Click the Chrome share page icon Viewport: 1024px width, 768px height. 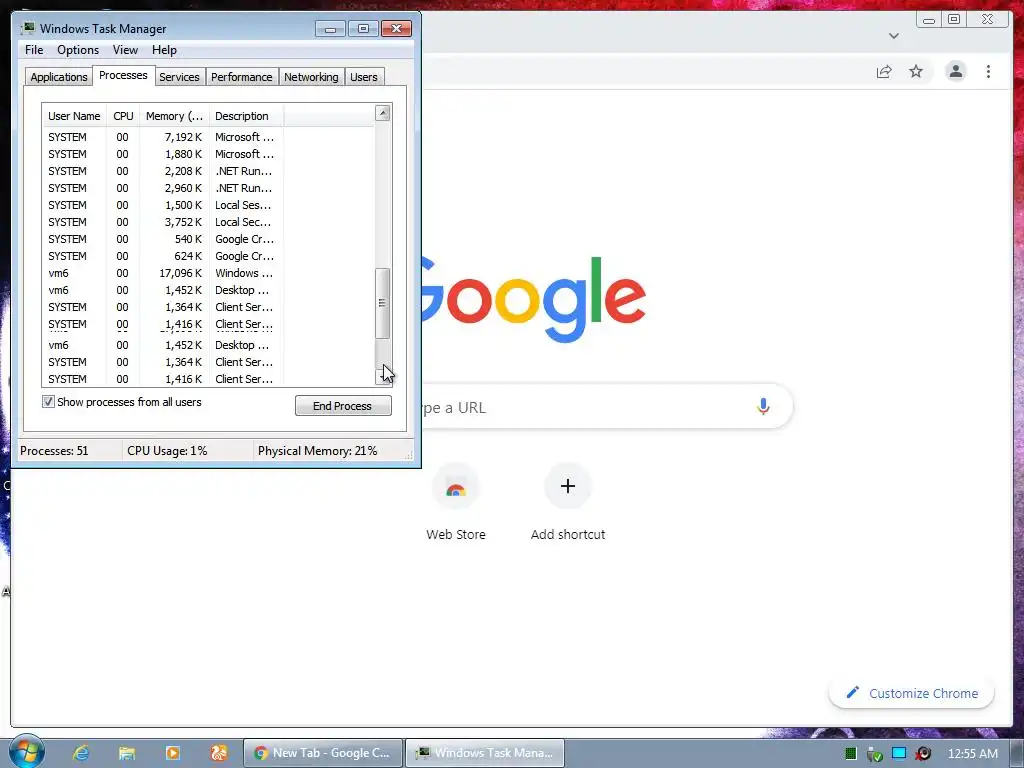point(884,72)
